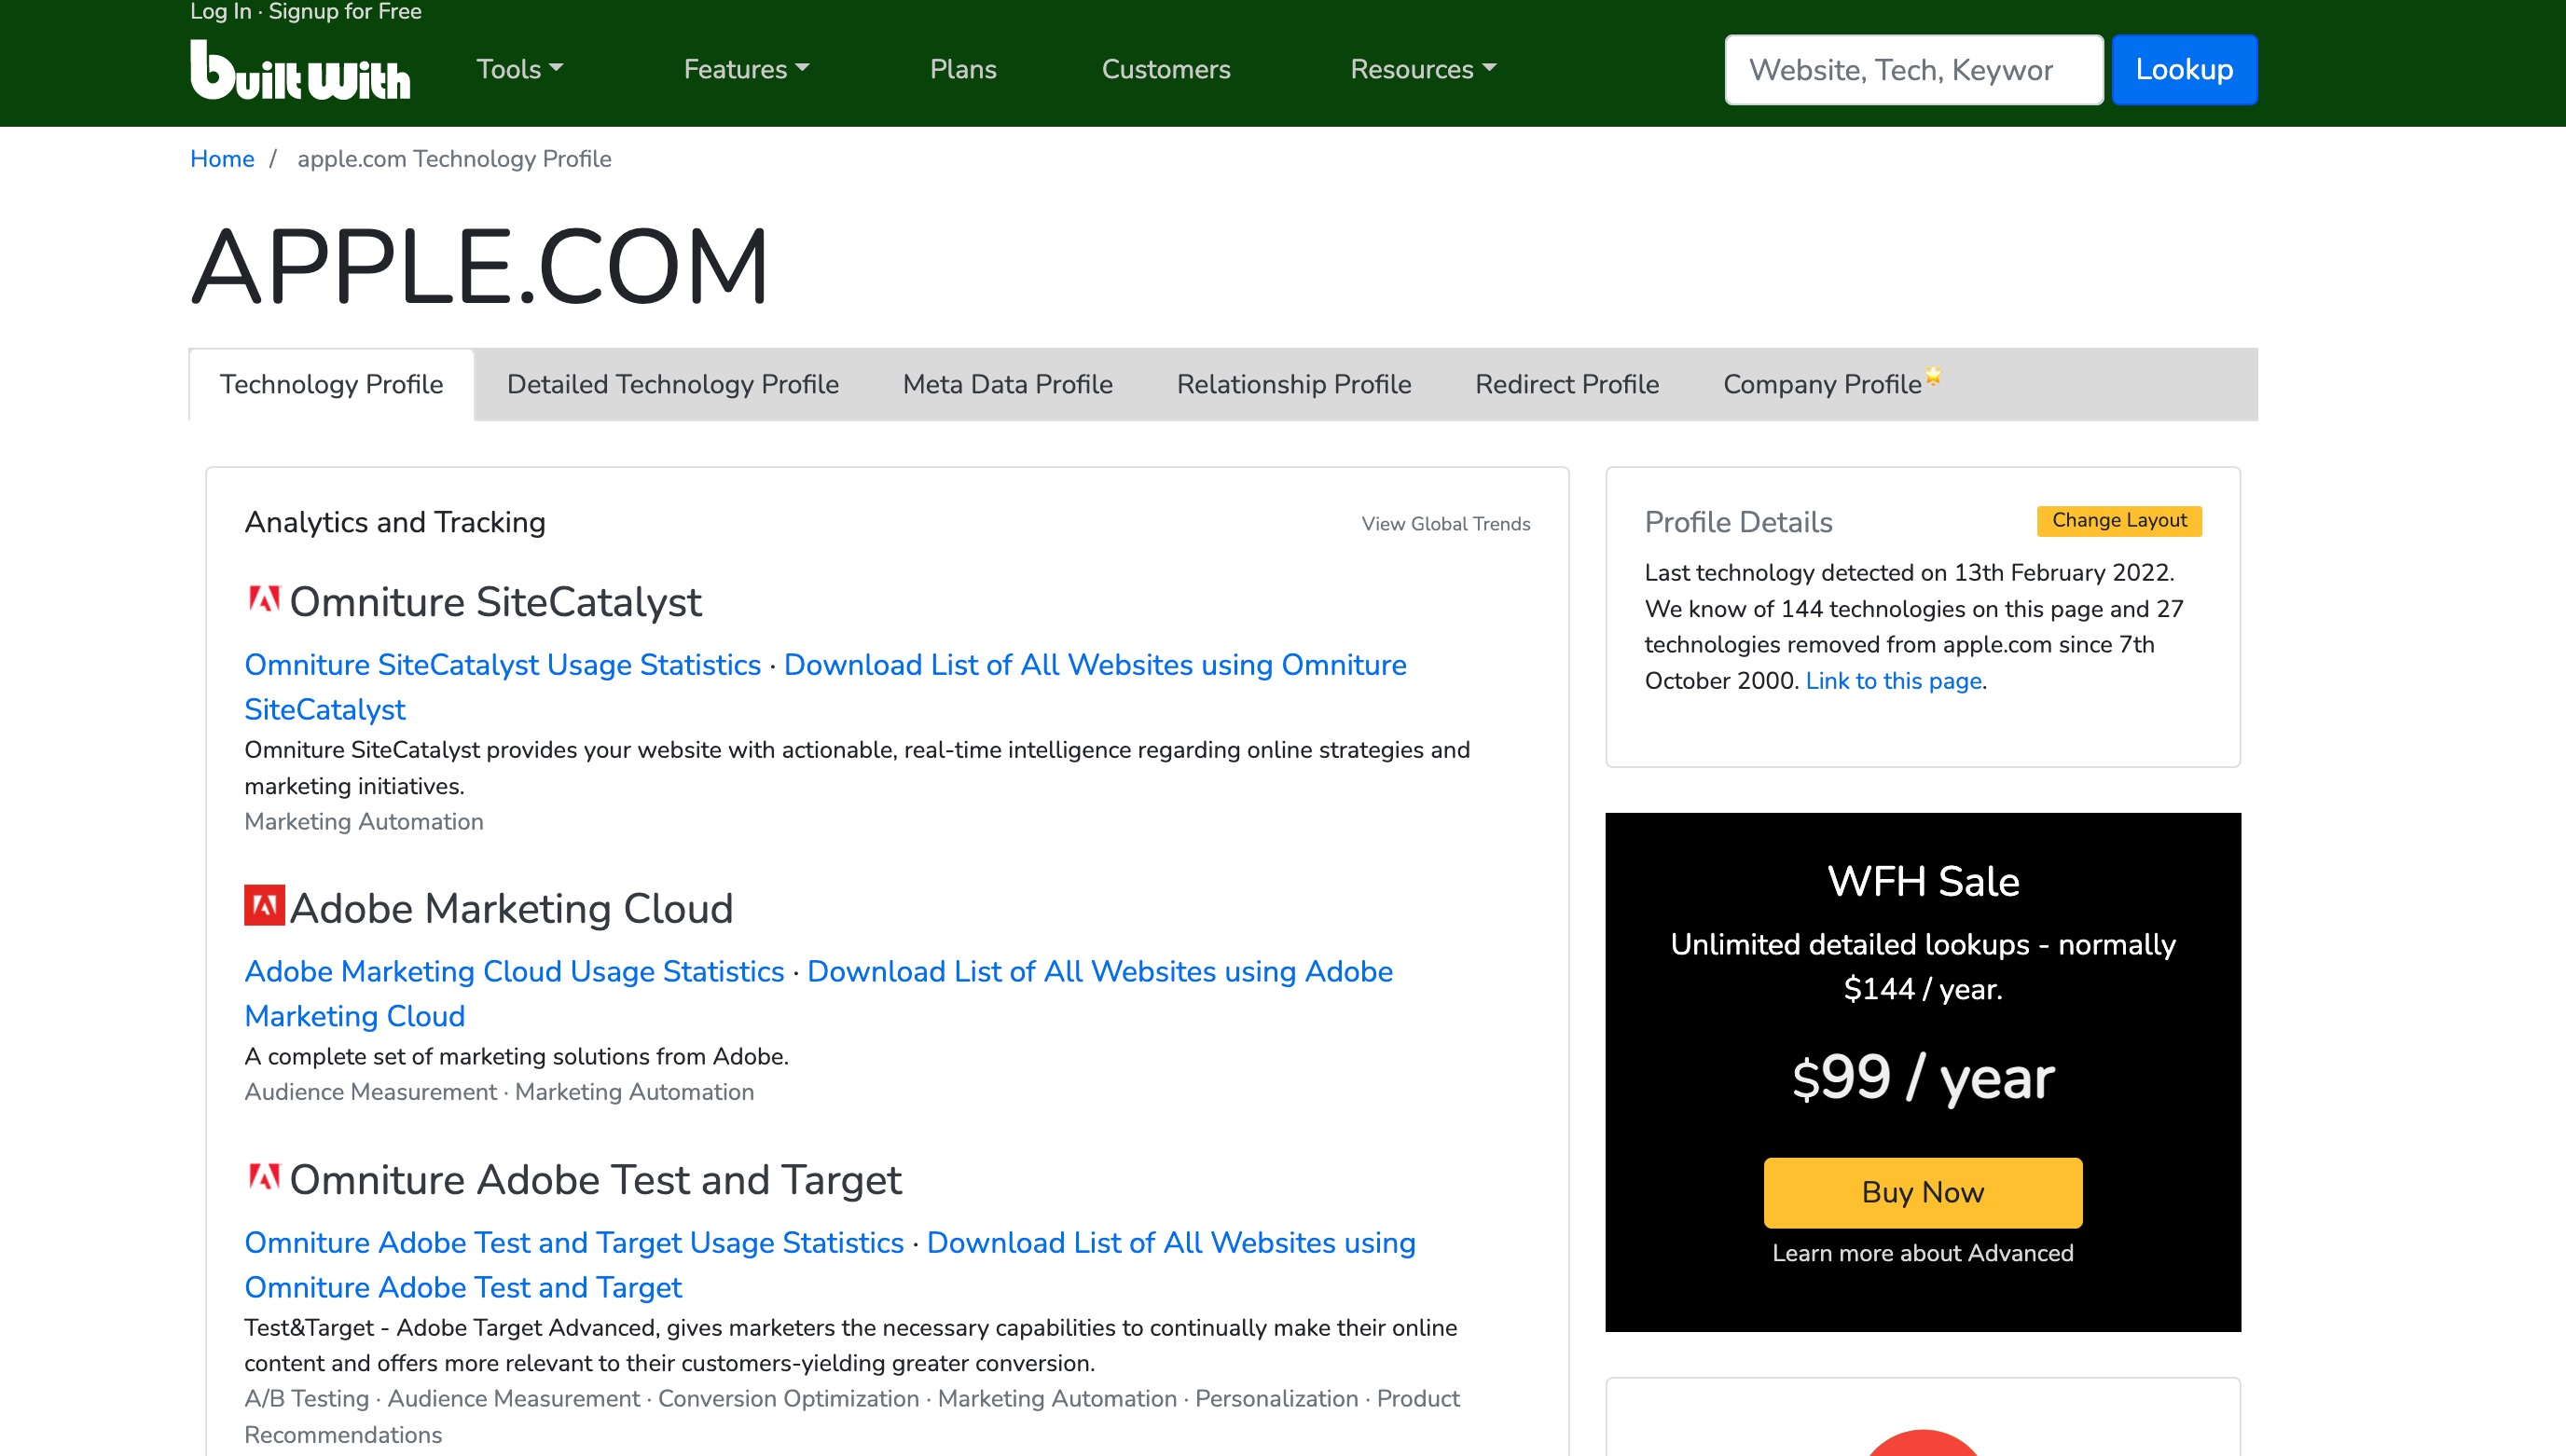The image size is (2566, 1456).
Task: Click the Omniture SiteCatalyst Adobe icon
Action: point(264,600)
